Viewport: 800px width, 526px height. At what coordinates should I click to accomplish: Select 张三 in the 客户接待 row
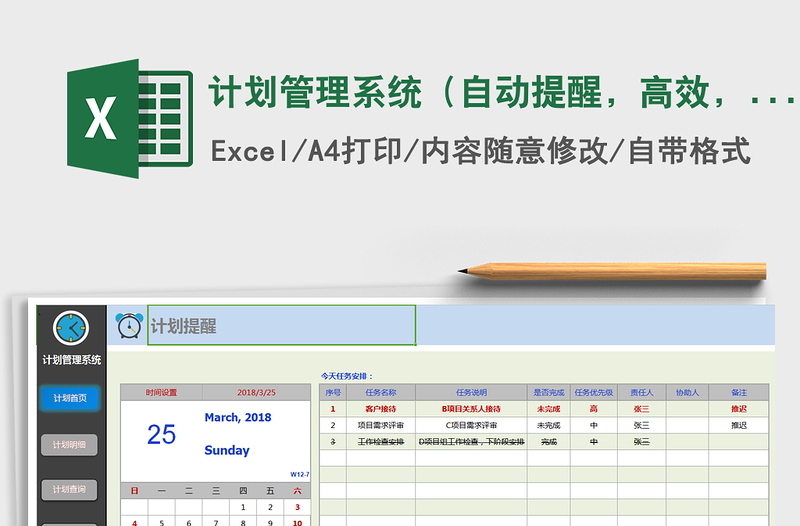pyautogui.click(x=641, y=409)
